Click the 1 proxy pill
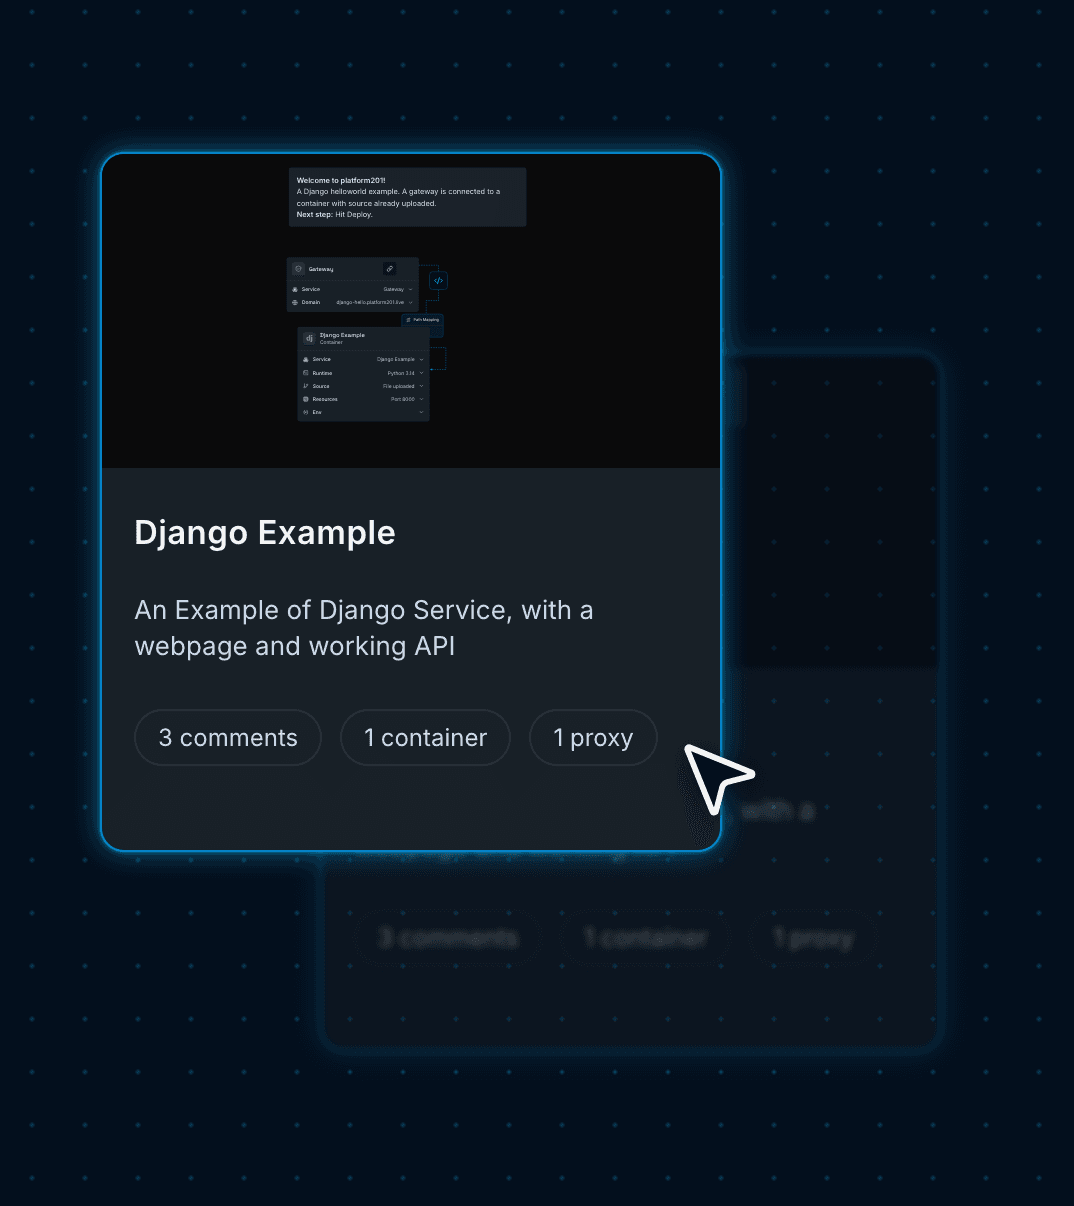 point(593,738)
